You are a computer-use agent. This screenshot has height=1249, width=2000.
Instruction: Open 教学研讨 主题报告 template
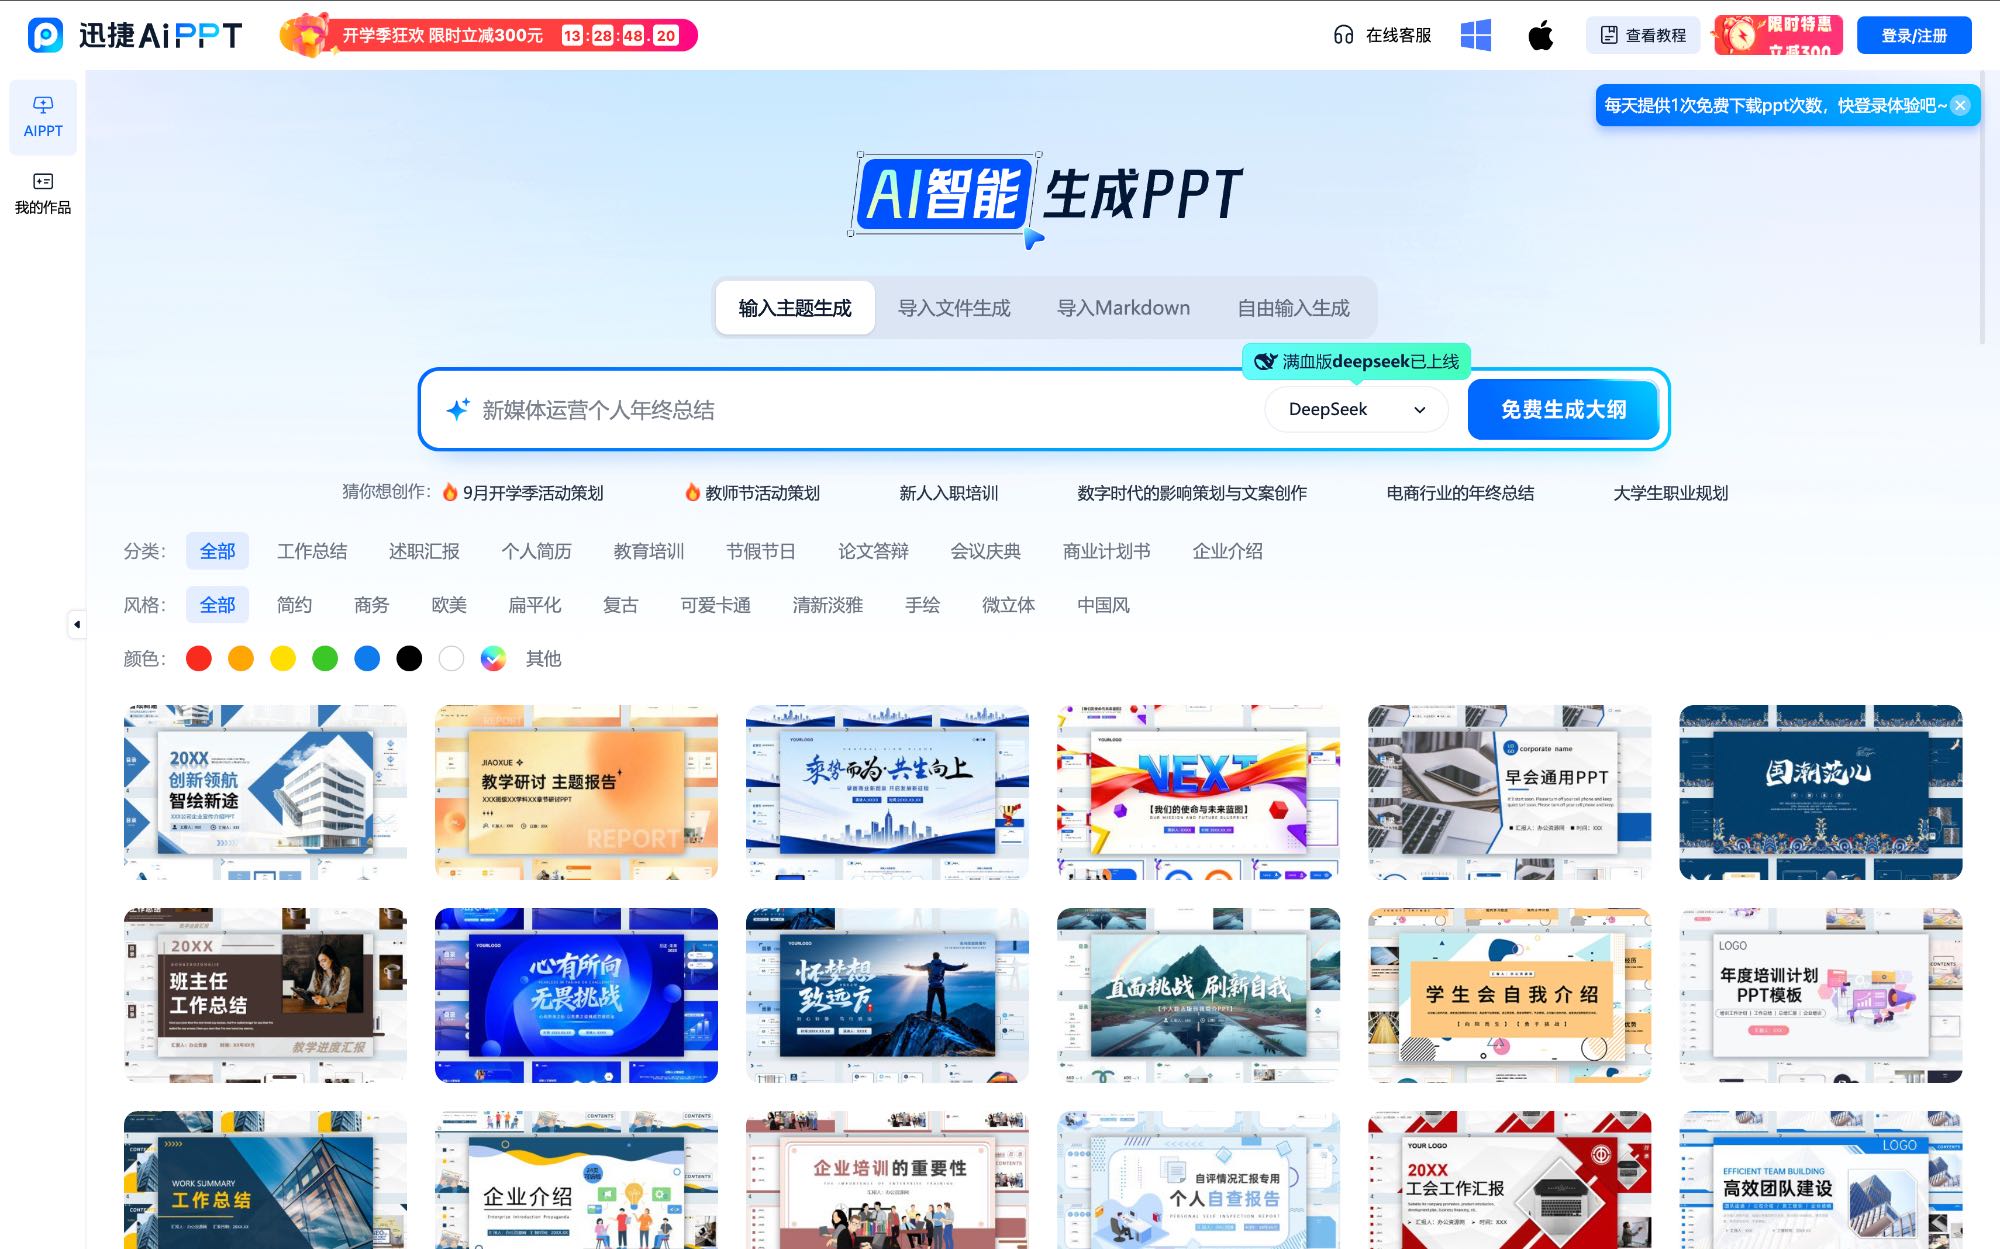(x=576, y=792)
